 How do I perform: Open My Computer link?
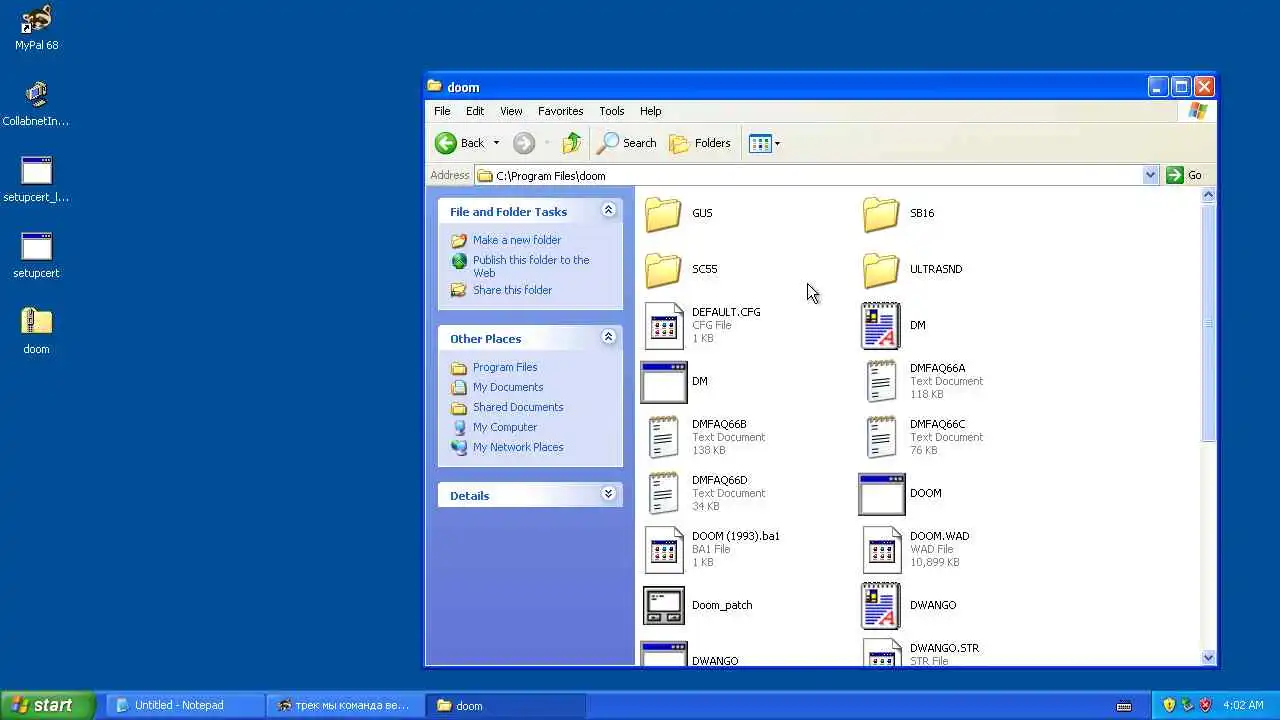click(x=505, y=427)
